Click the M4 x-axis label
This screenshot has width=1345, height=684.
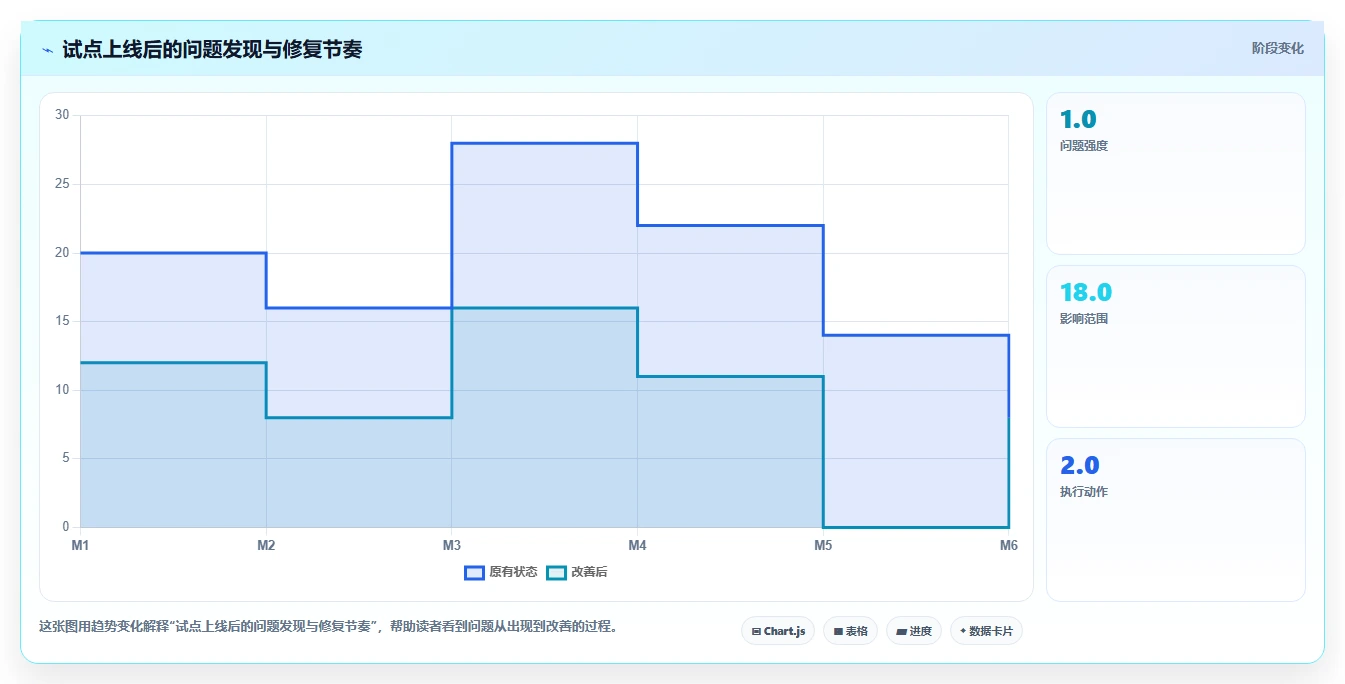(637, 545)
